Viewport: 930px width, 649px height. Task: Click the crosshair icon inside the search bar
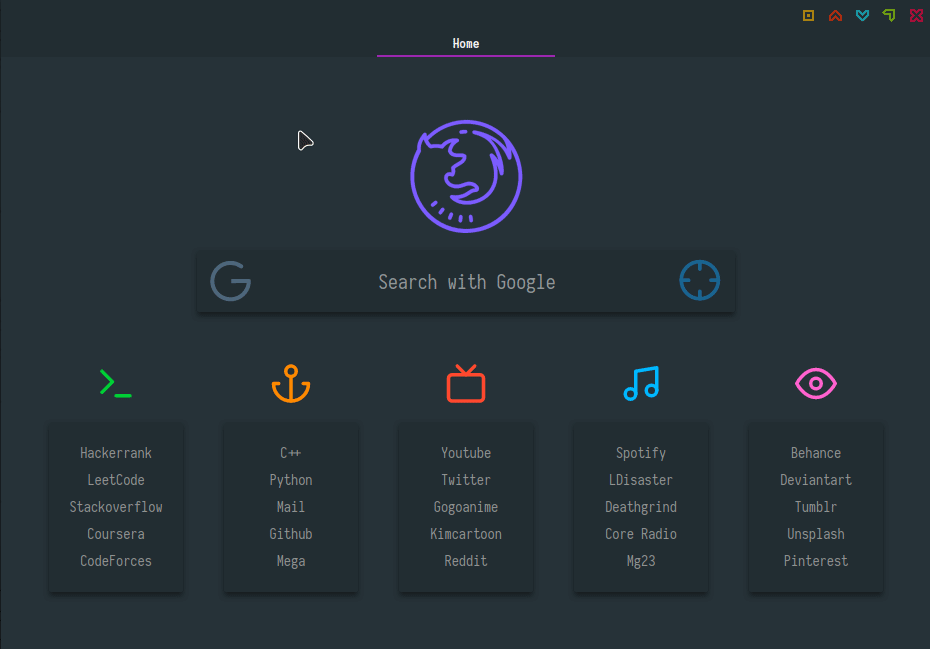[x=699, y=280]
